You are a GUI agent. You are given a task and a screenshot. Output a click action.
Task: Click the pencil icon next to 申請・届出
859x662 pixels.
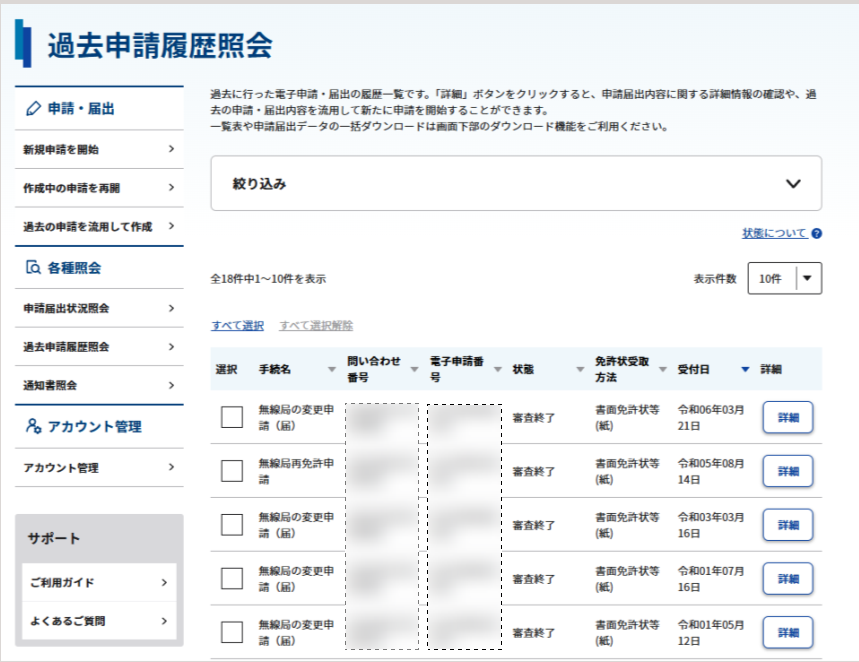coord(33,109)
